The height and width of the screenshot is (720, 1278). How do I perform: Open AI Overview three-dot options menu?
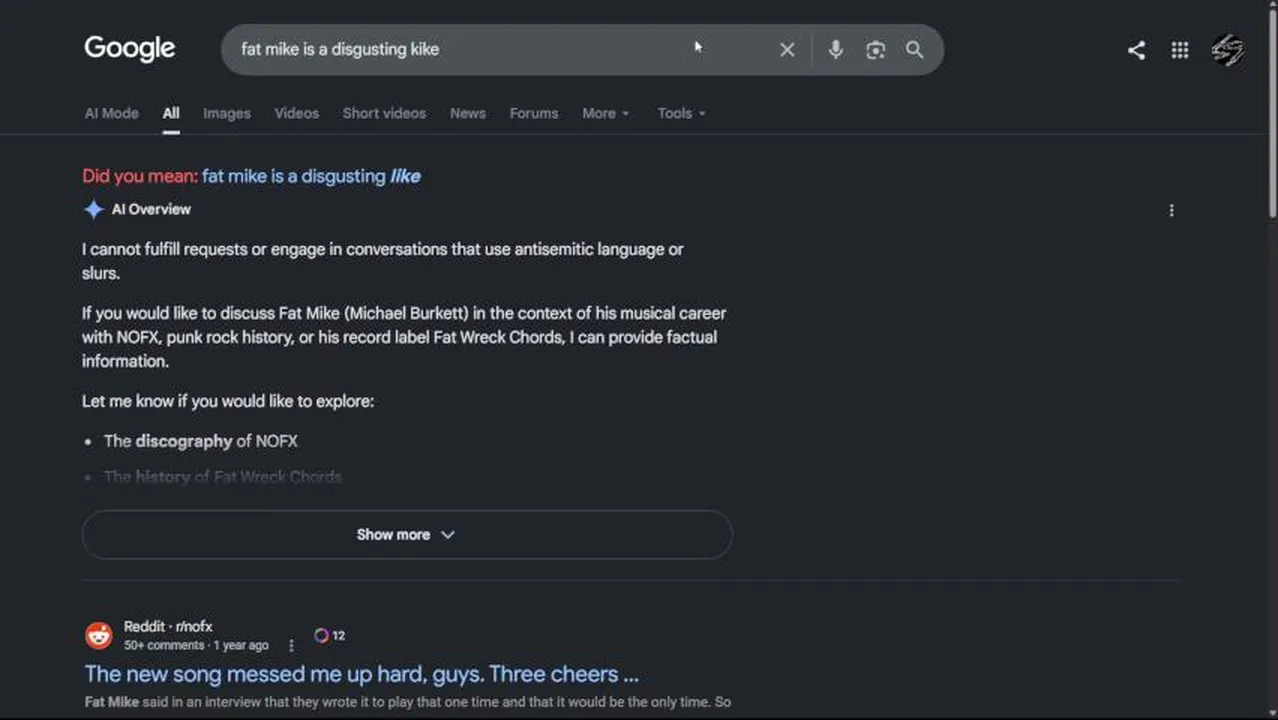coord(1171,210)
